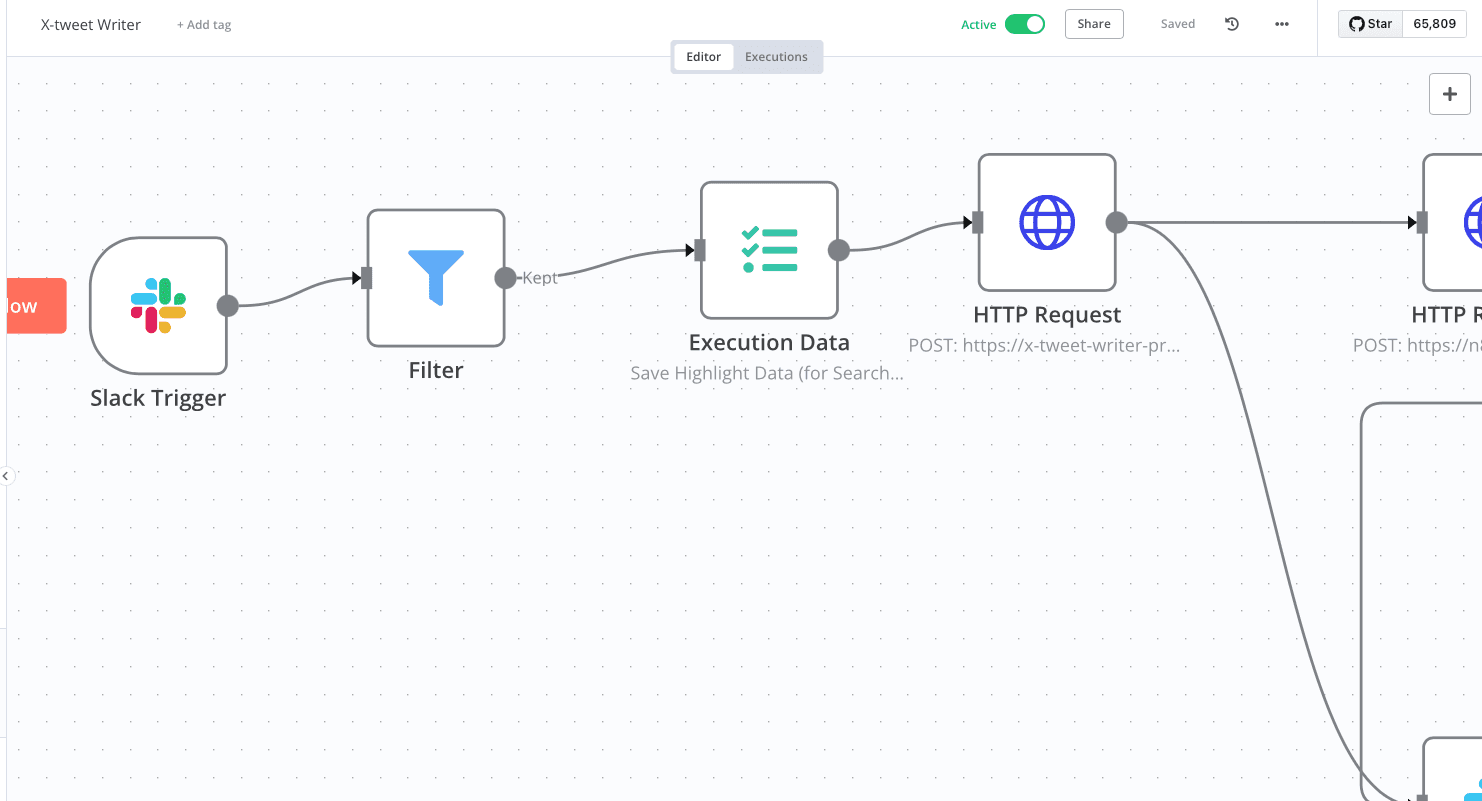The image size is (1482, 801).
Task: Click the 65,809 GitHub star count
Action: click(1435, 24)
